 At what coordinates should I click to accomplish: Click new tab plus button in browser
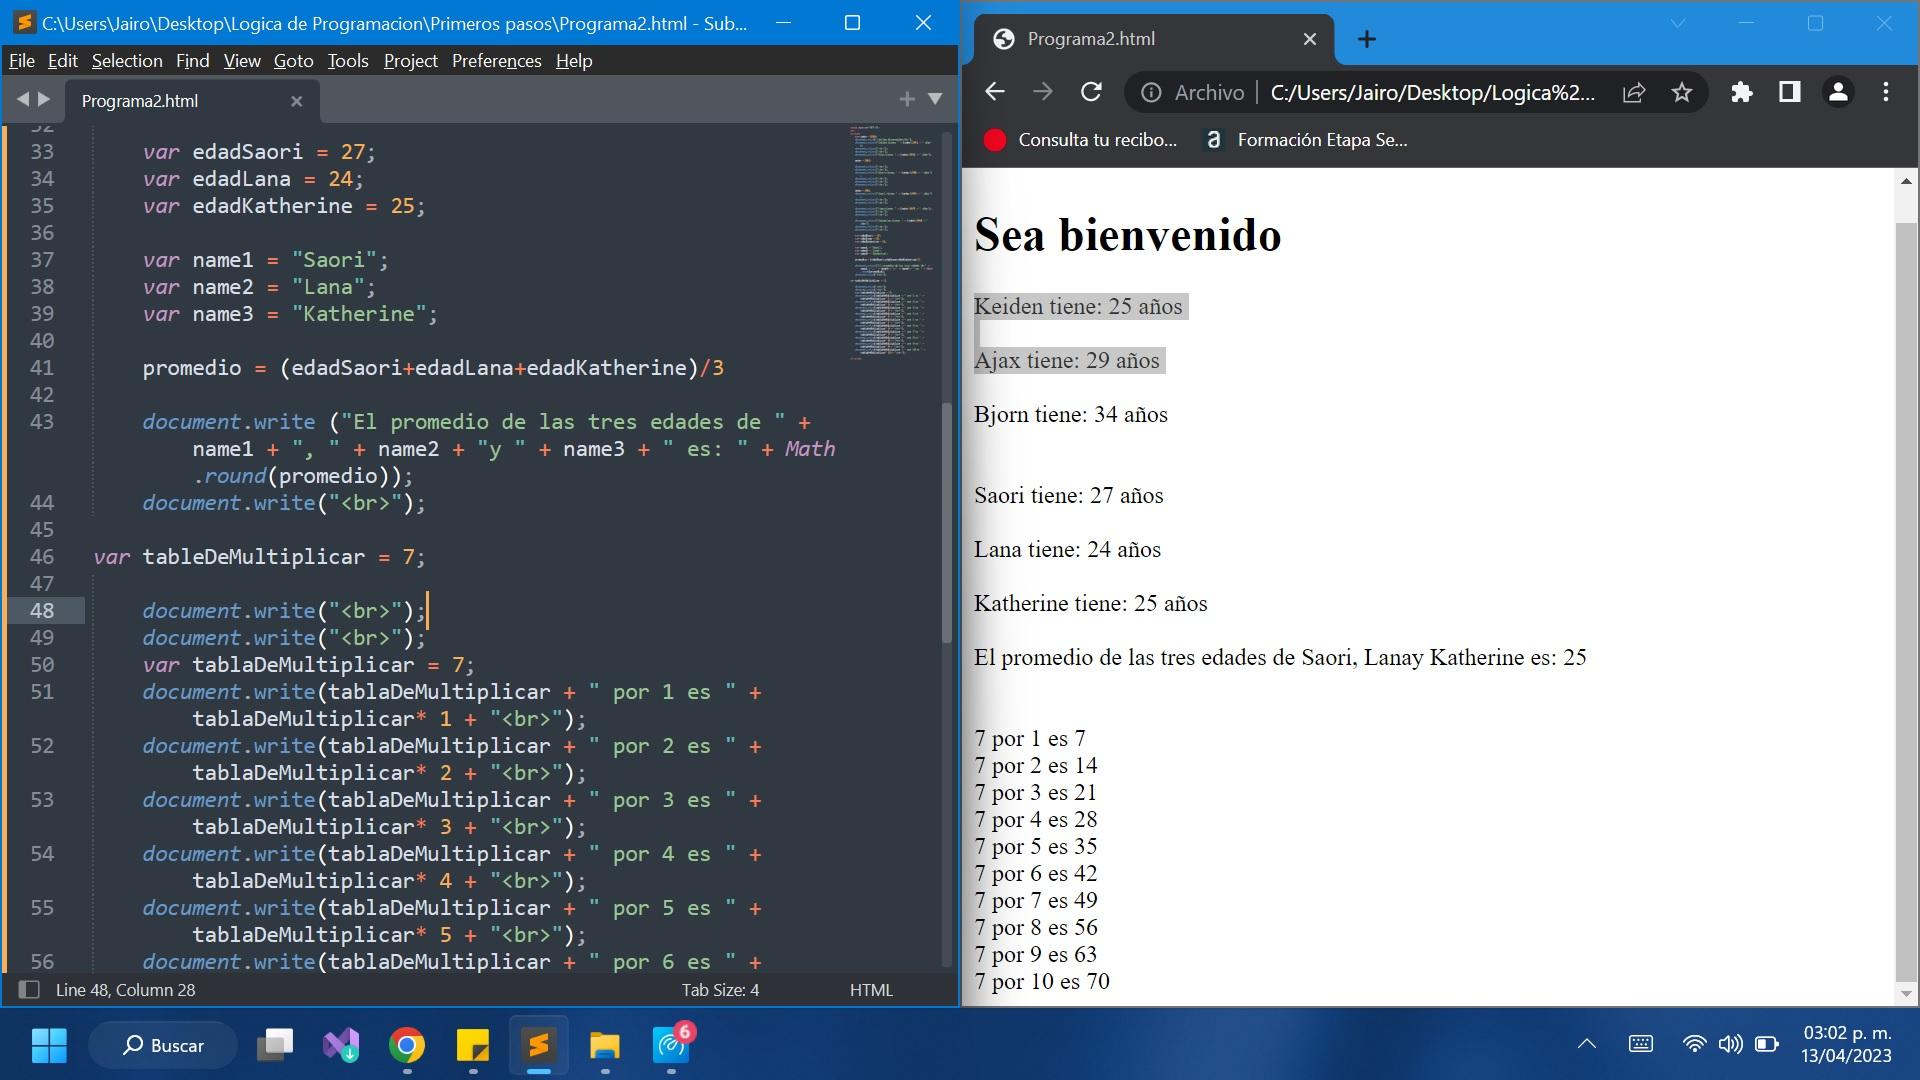point(1366,38)
